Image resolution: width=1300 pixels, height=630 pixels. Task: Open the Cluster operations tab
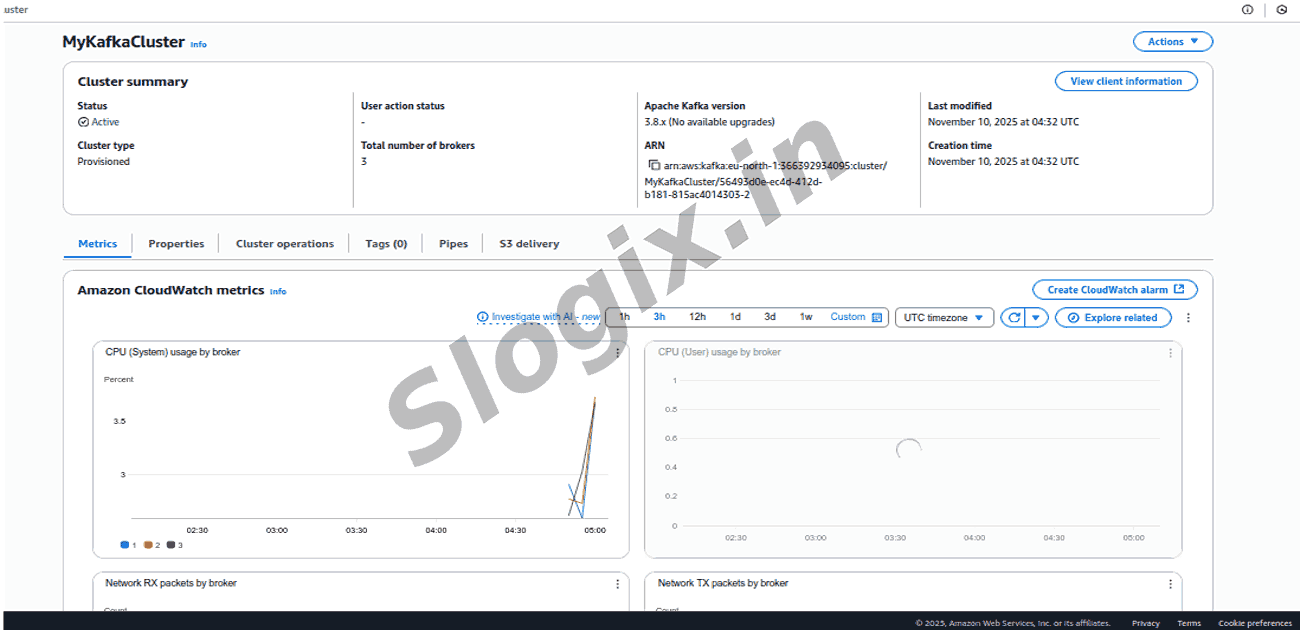click(x=285, y=244)
